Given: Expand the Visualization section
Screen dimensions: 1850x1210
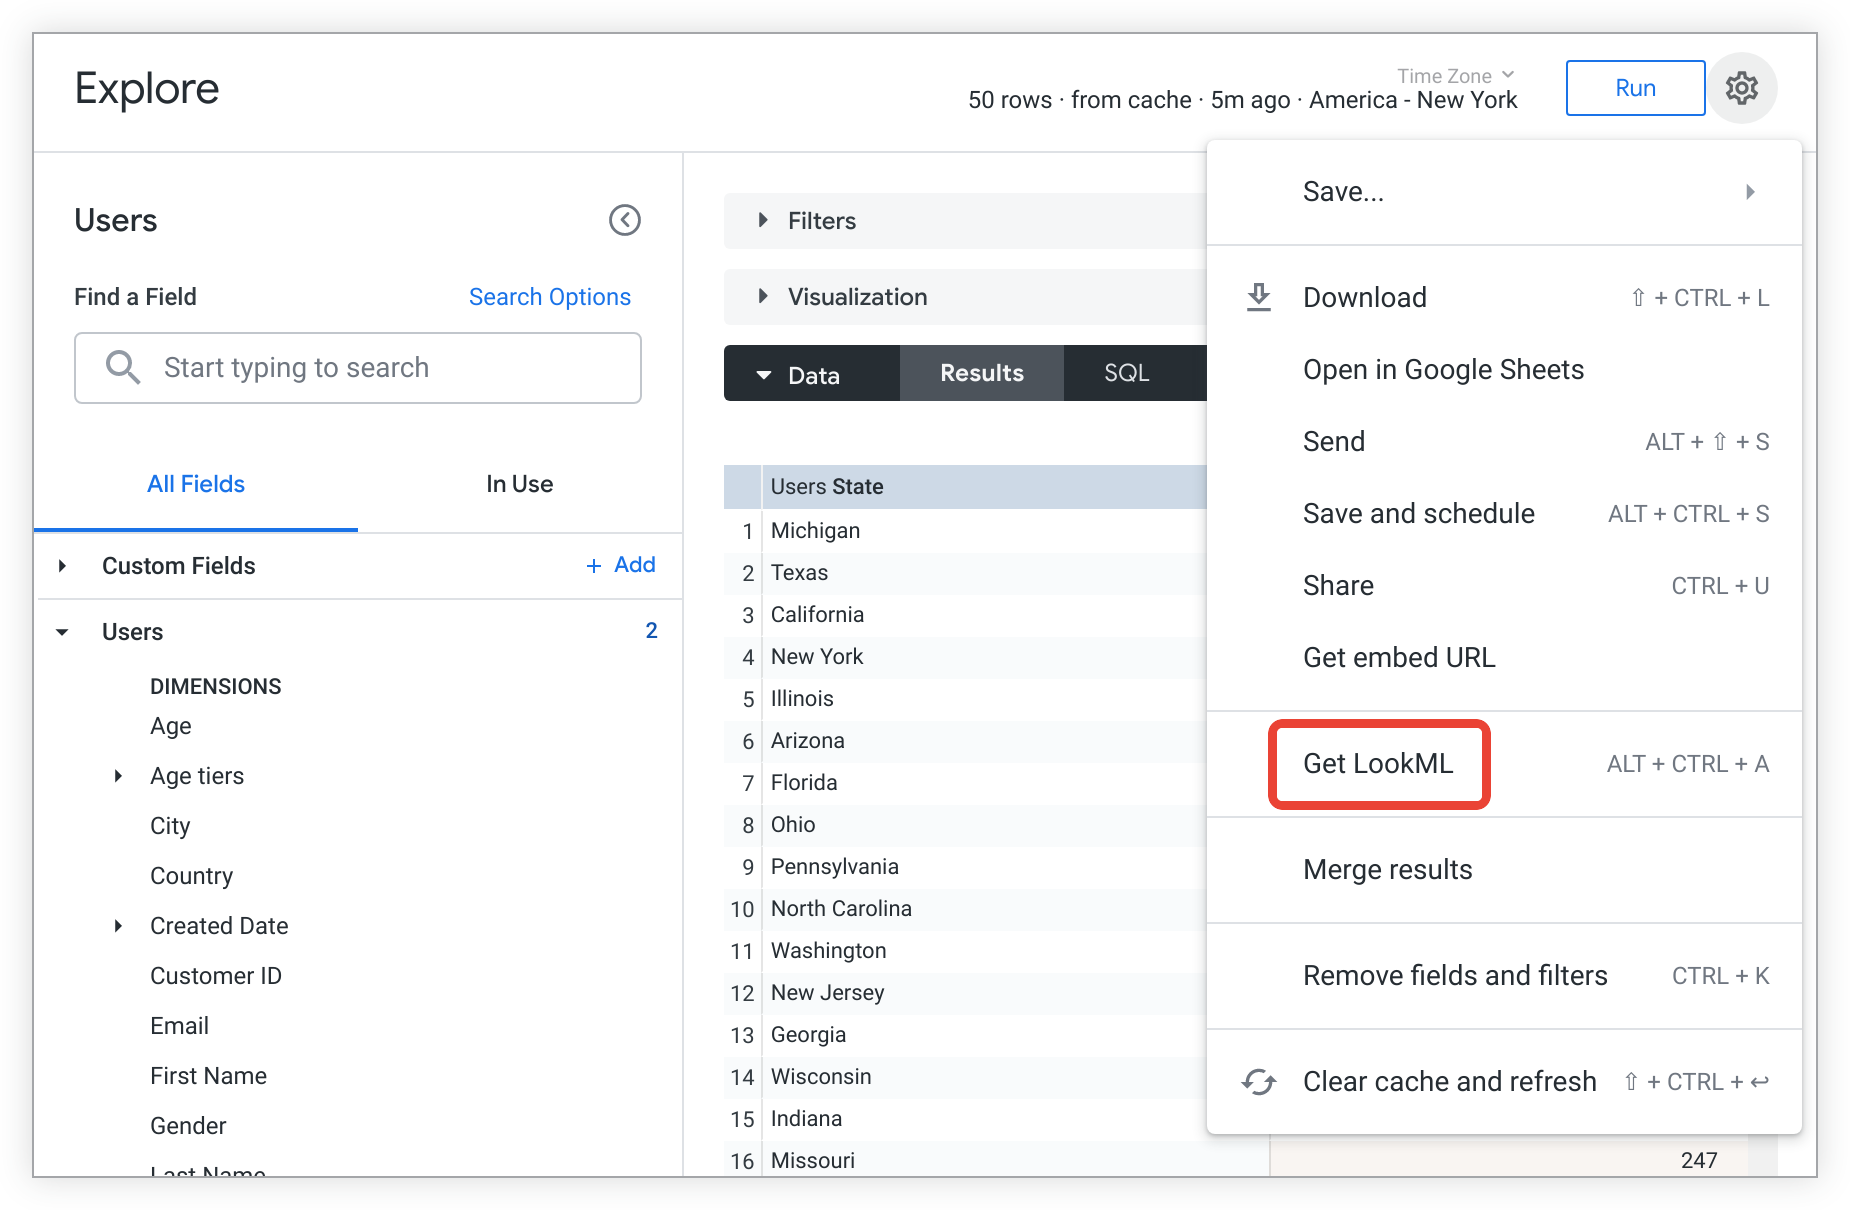Looking at the screenshot, I should tap(763, 296).
